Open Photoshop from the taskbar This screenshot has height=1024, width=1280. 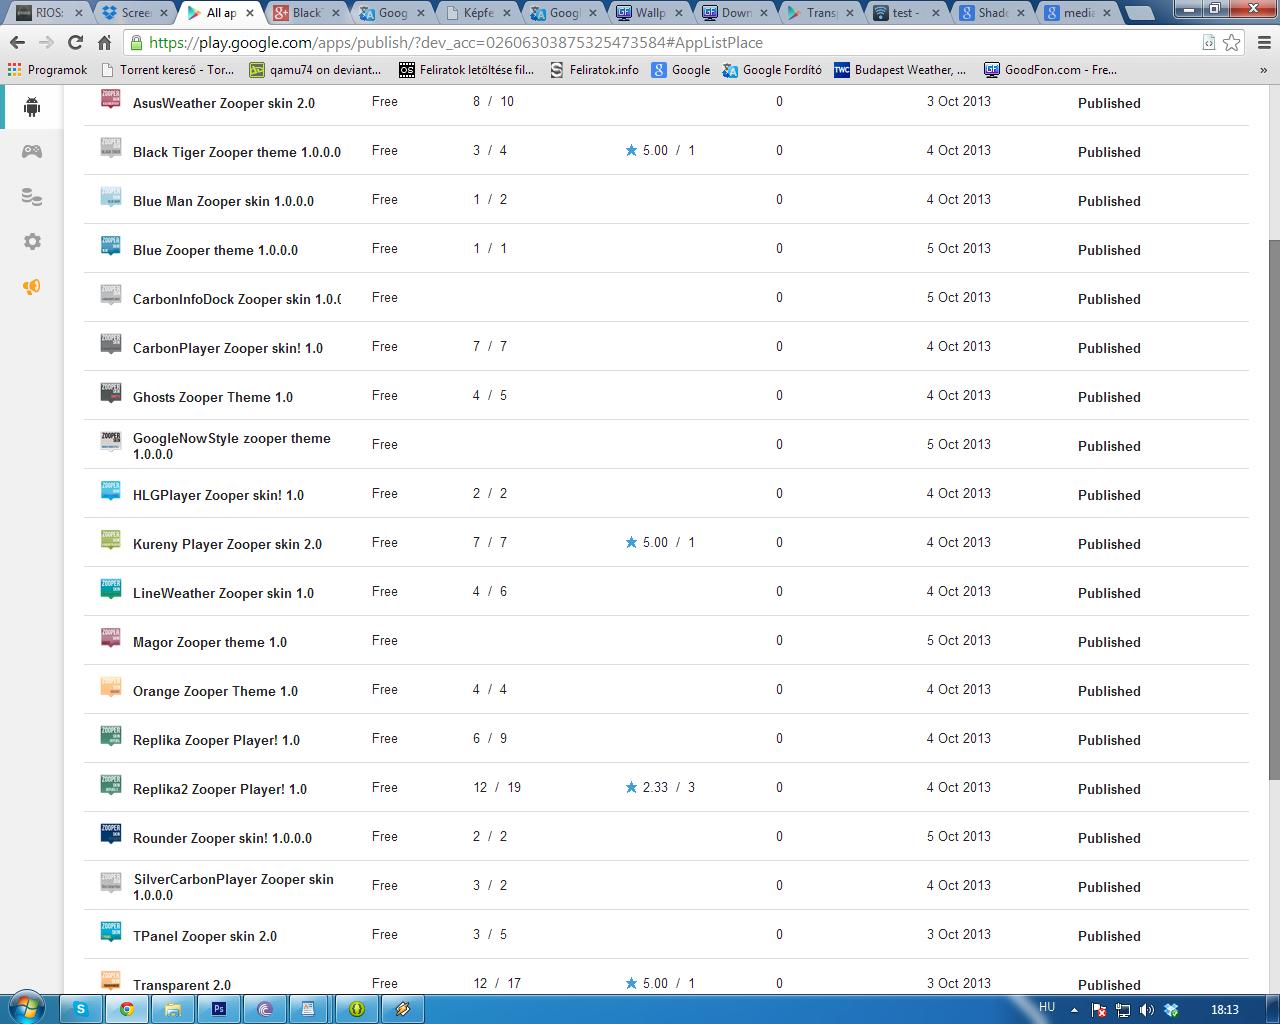(219, 1009)
